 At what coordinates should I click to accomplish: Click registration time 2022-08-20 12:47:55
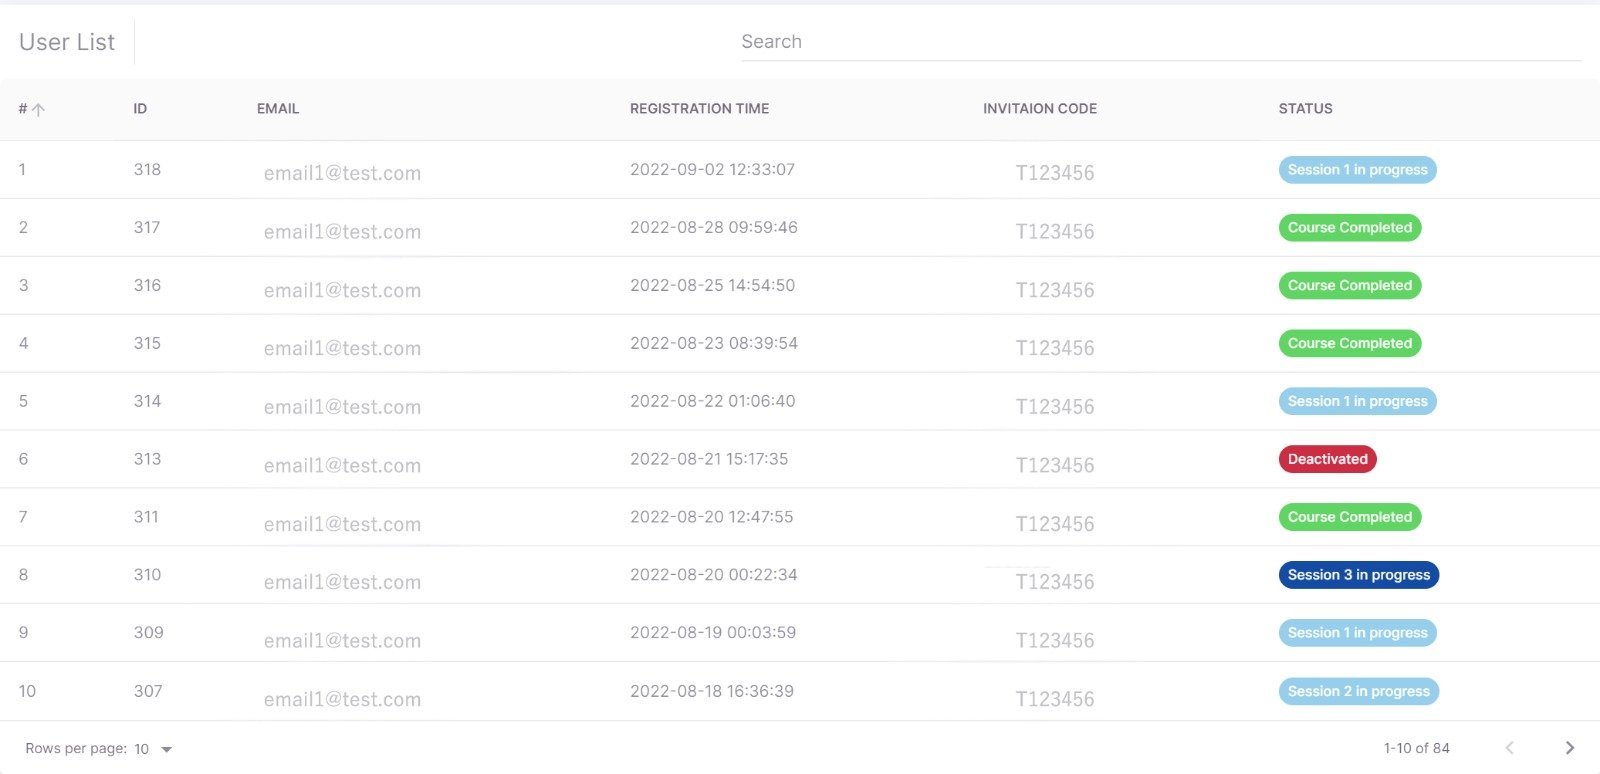(711, 517)
